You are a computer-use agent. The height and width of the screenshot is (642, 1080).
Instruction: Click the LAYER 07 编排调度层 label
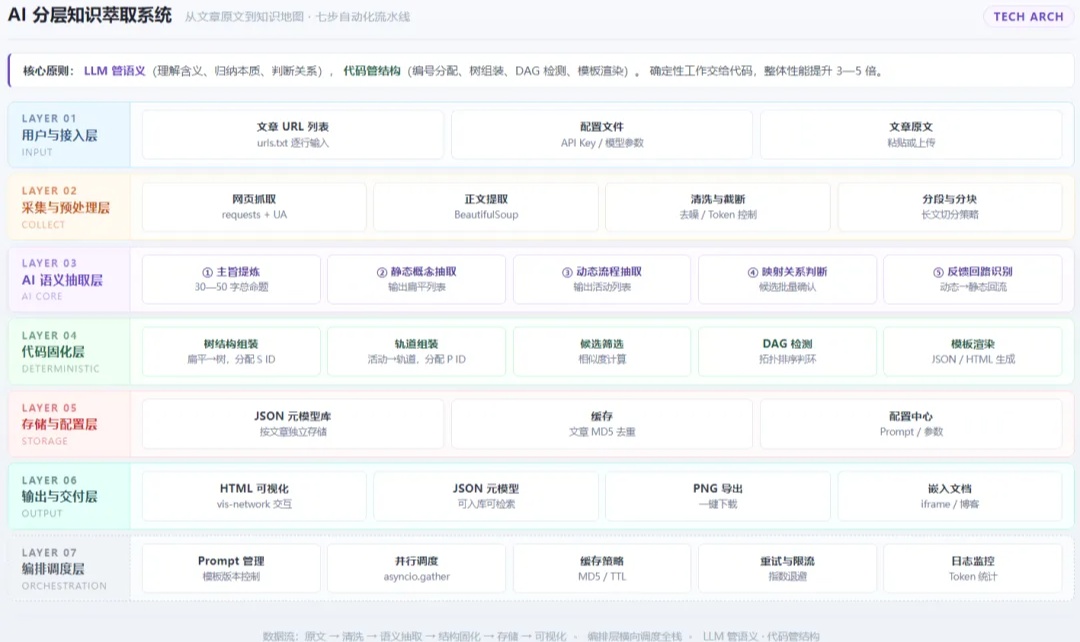69,569
